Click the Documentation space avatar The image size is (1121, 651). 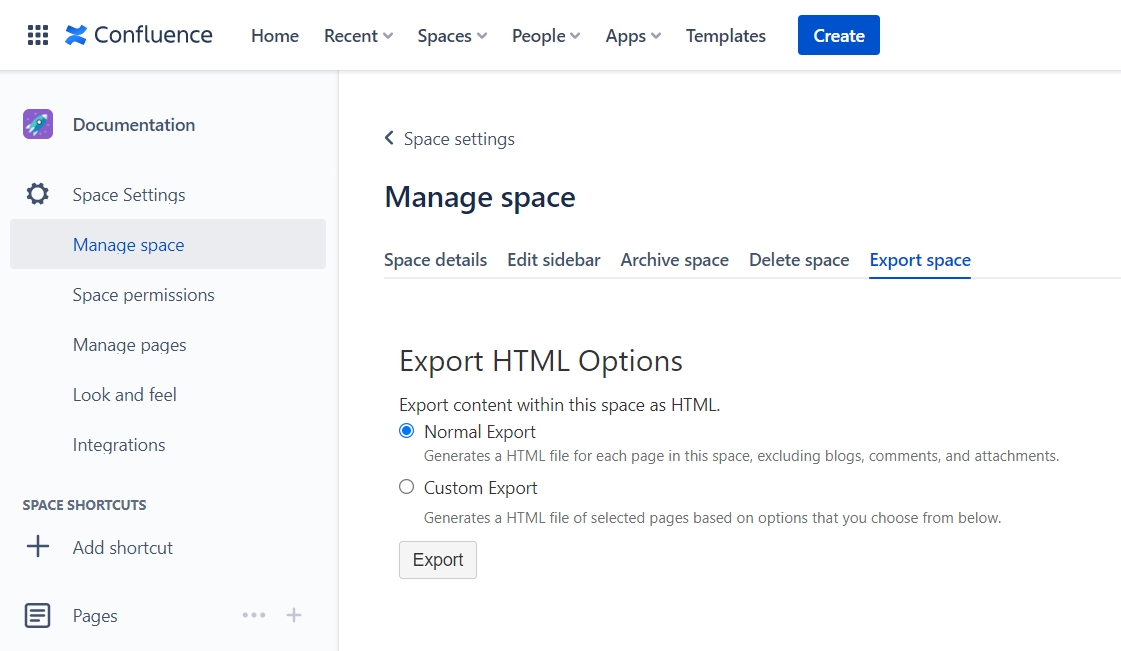pos(37,124)
